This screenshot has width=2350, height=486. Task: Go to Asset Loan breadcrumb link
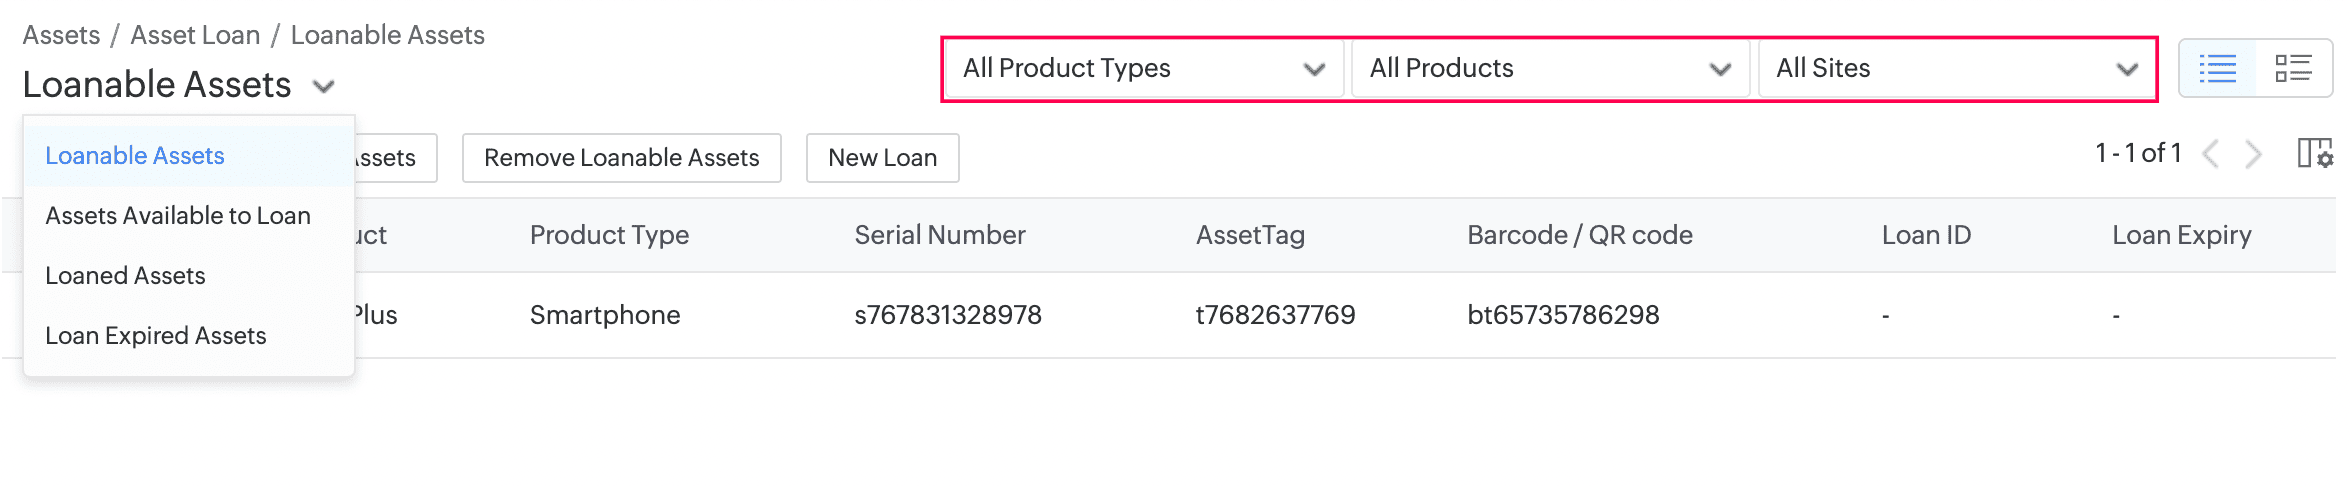point(195,35)
